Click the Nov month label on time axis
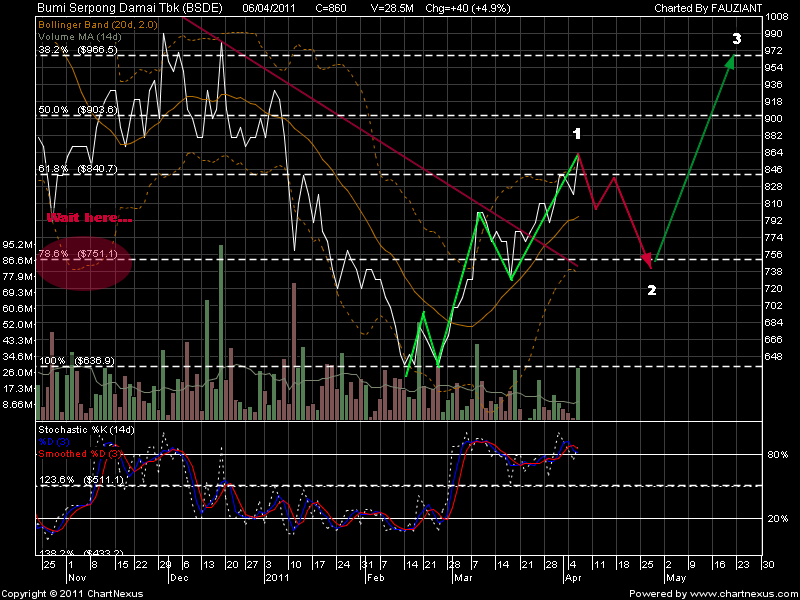This screenshot has height=600, width=800. 78,578
